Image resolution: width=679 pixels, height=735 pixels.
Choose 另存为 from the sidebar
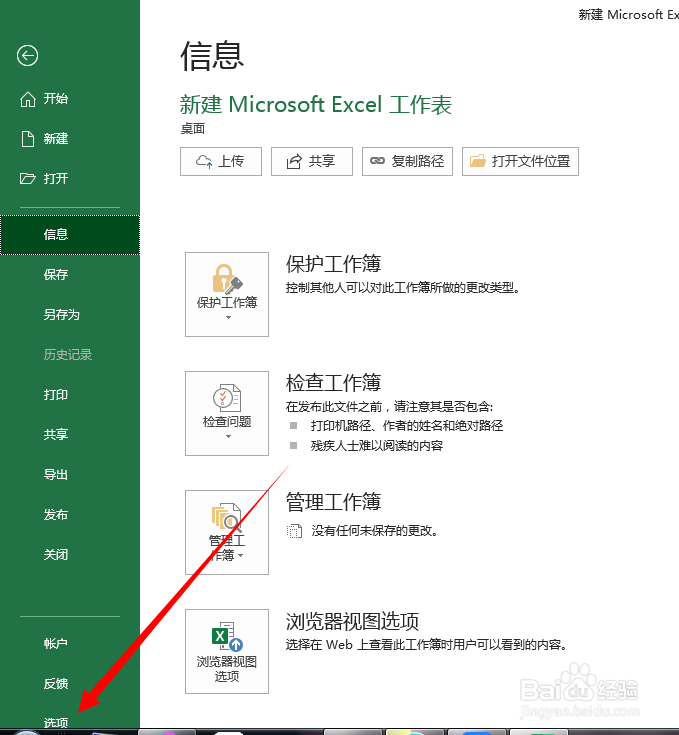tap(61, 315)
